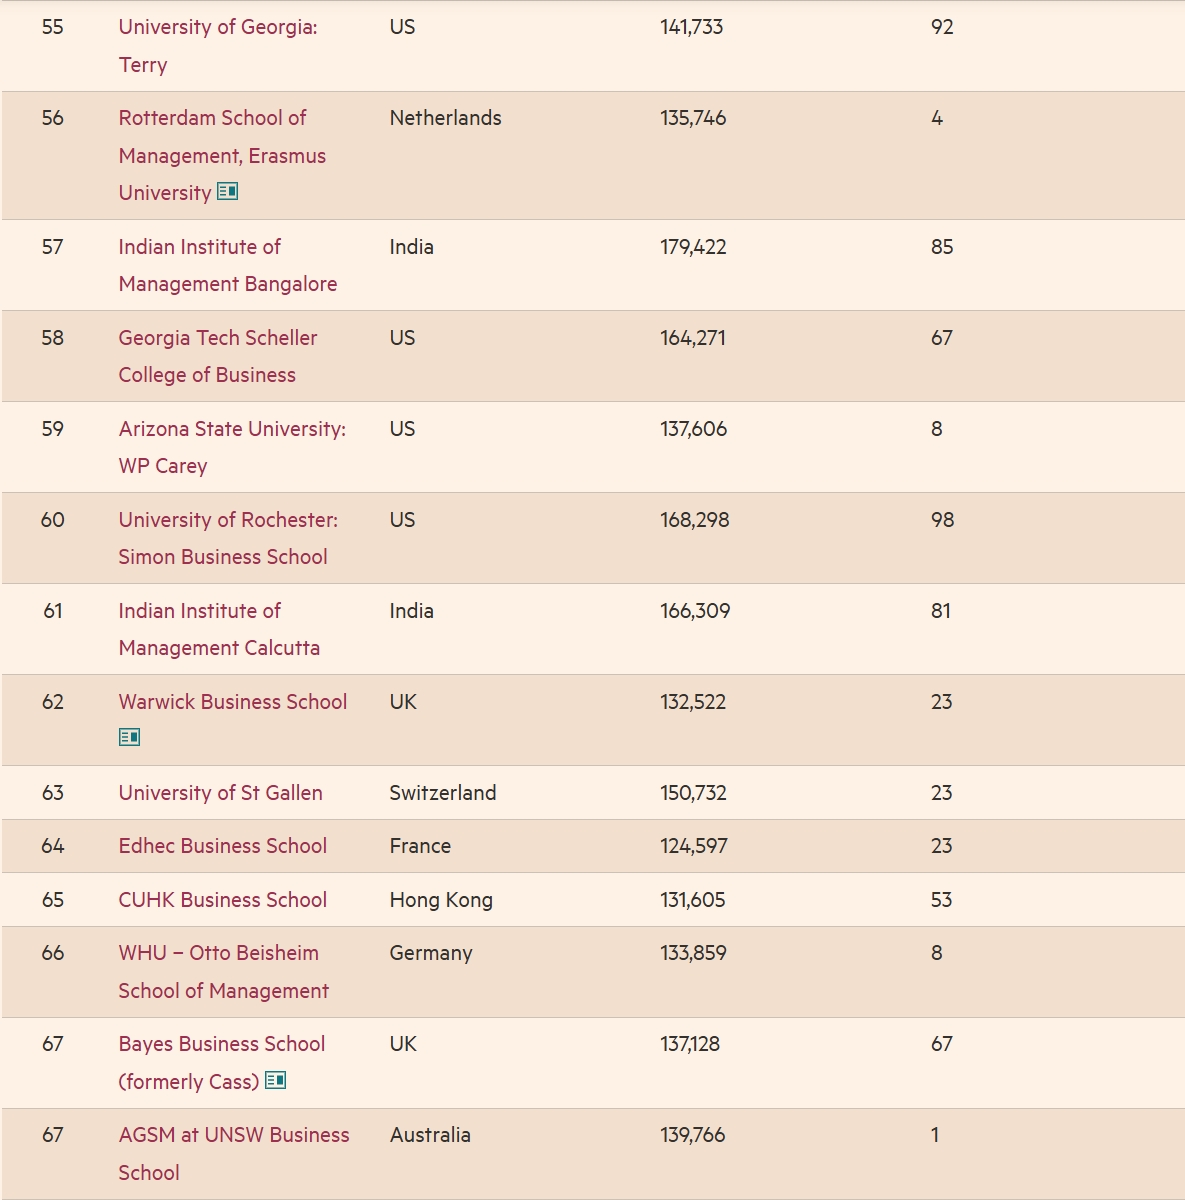Select value 85 in IIM Bangalore row
The height and width of the screenshot is (1200, 1185).
point(942,247)
